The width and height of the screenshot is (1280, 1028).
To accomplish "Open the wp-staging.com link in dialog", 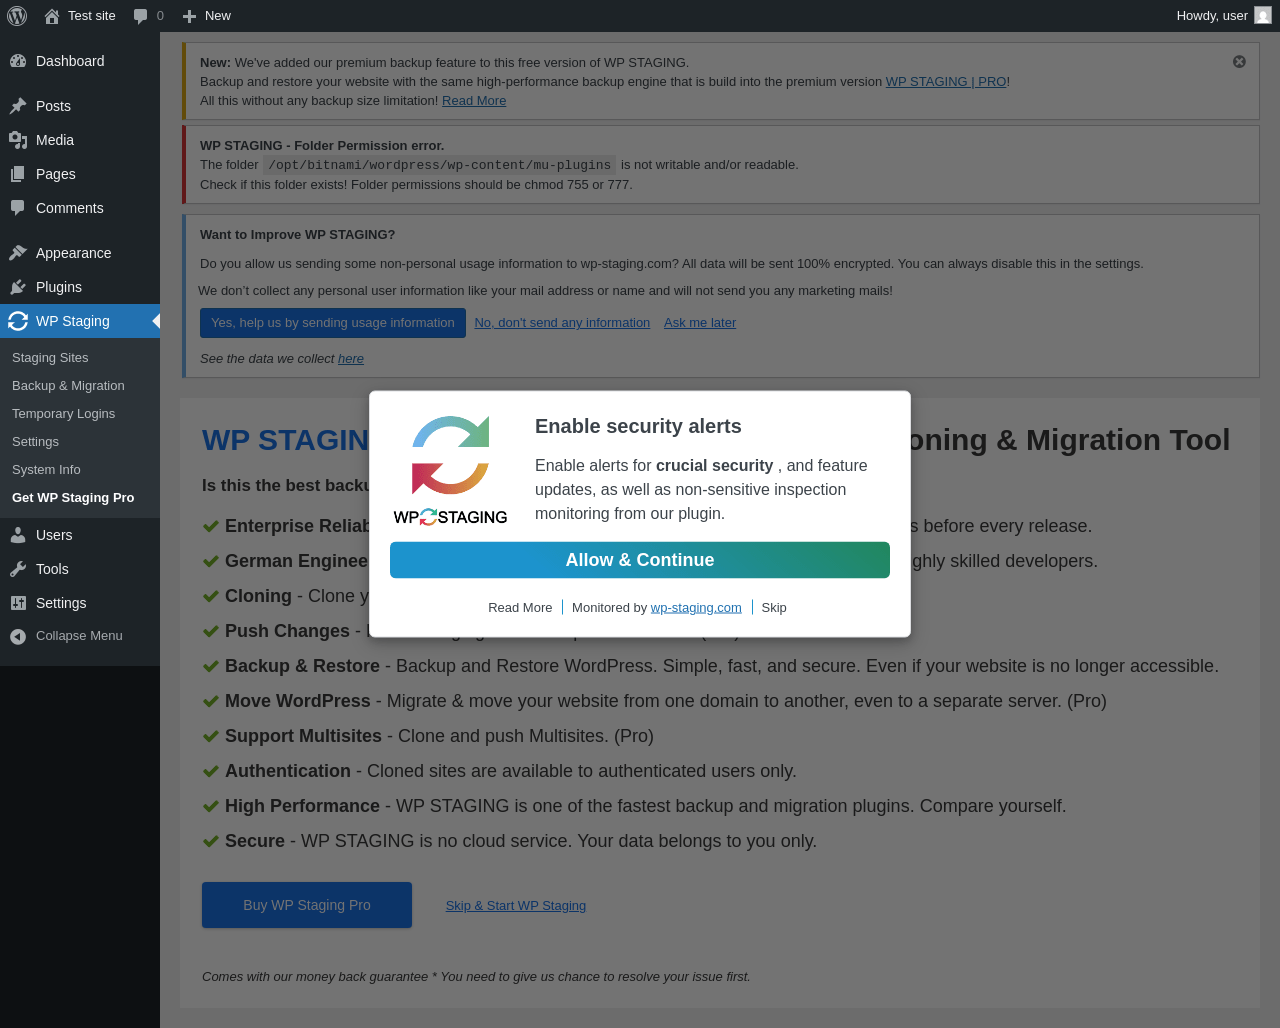I will click(x=696, y=608).
